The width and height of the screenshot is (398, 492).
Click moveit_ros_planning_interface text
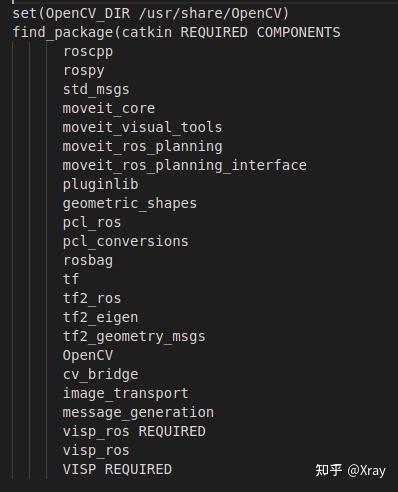click(x=185, y=166)
